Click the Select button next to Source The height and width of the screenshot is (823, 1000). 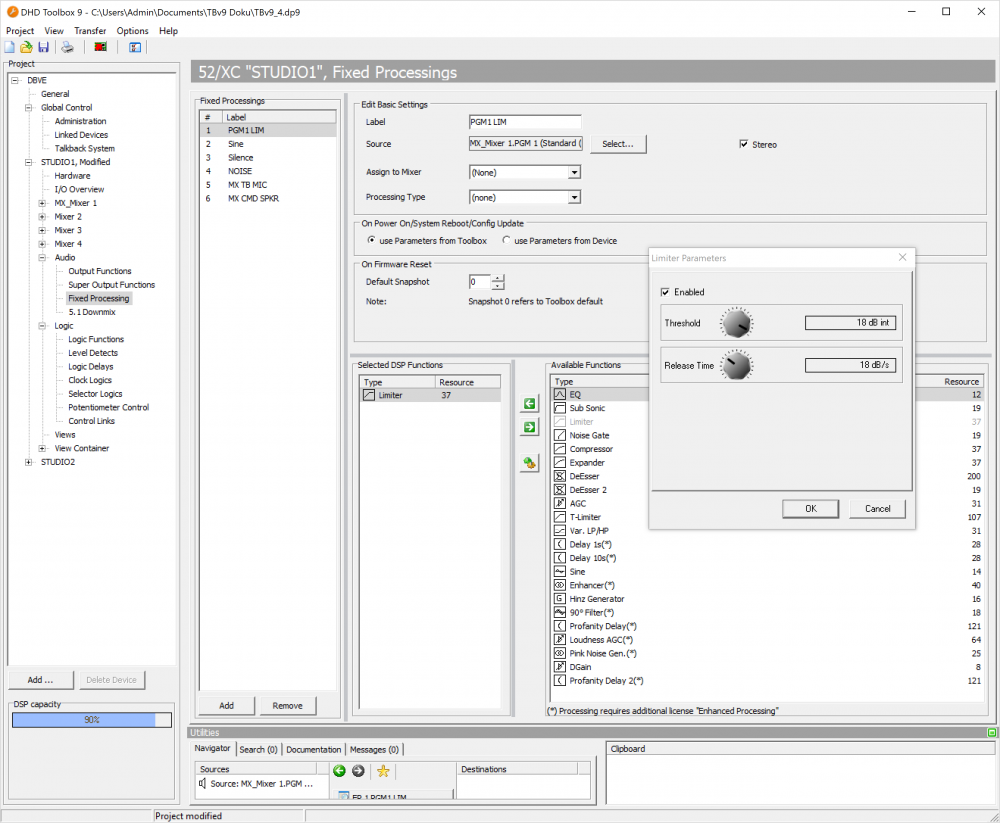pyautogui.click(x=617, y=144)
